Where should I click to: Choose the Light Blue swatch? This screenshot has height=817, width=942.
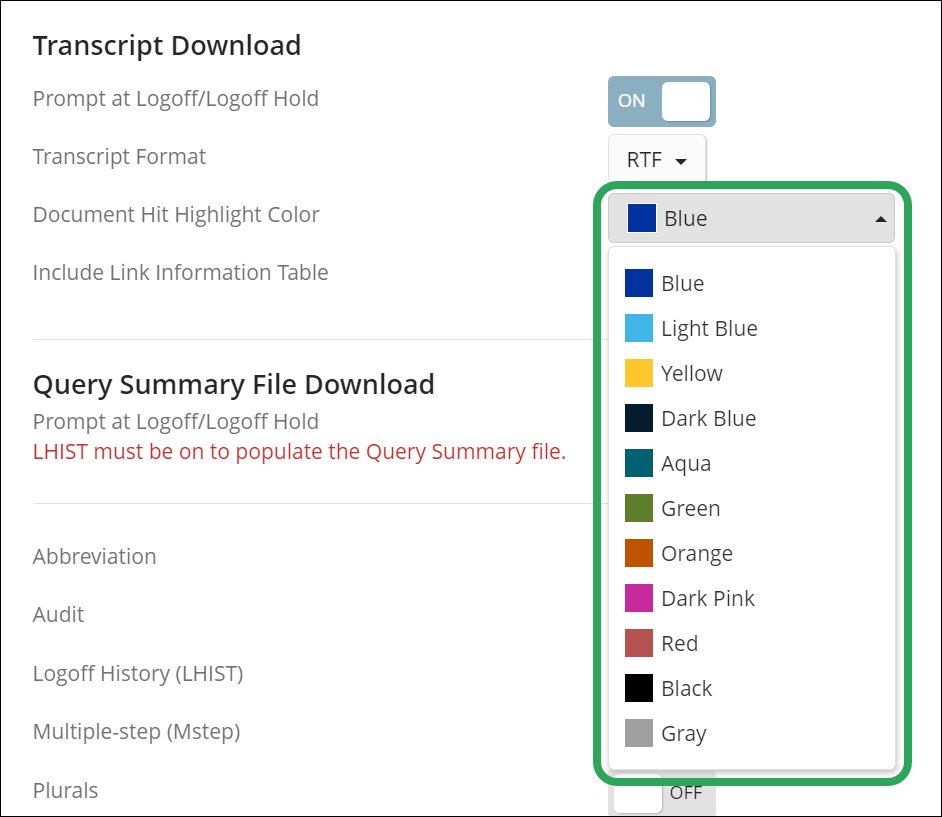point(639,328)
